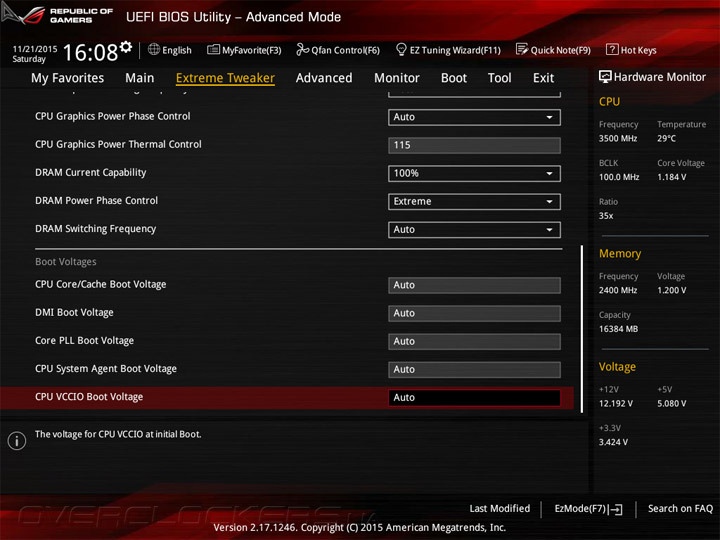Click the 16:08 clock display
This screenshot has height=540, width=720.
[x=90, y=52]
